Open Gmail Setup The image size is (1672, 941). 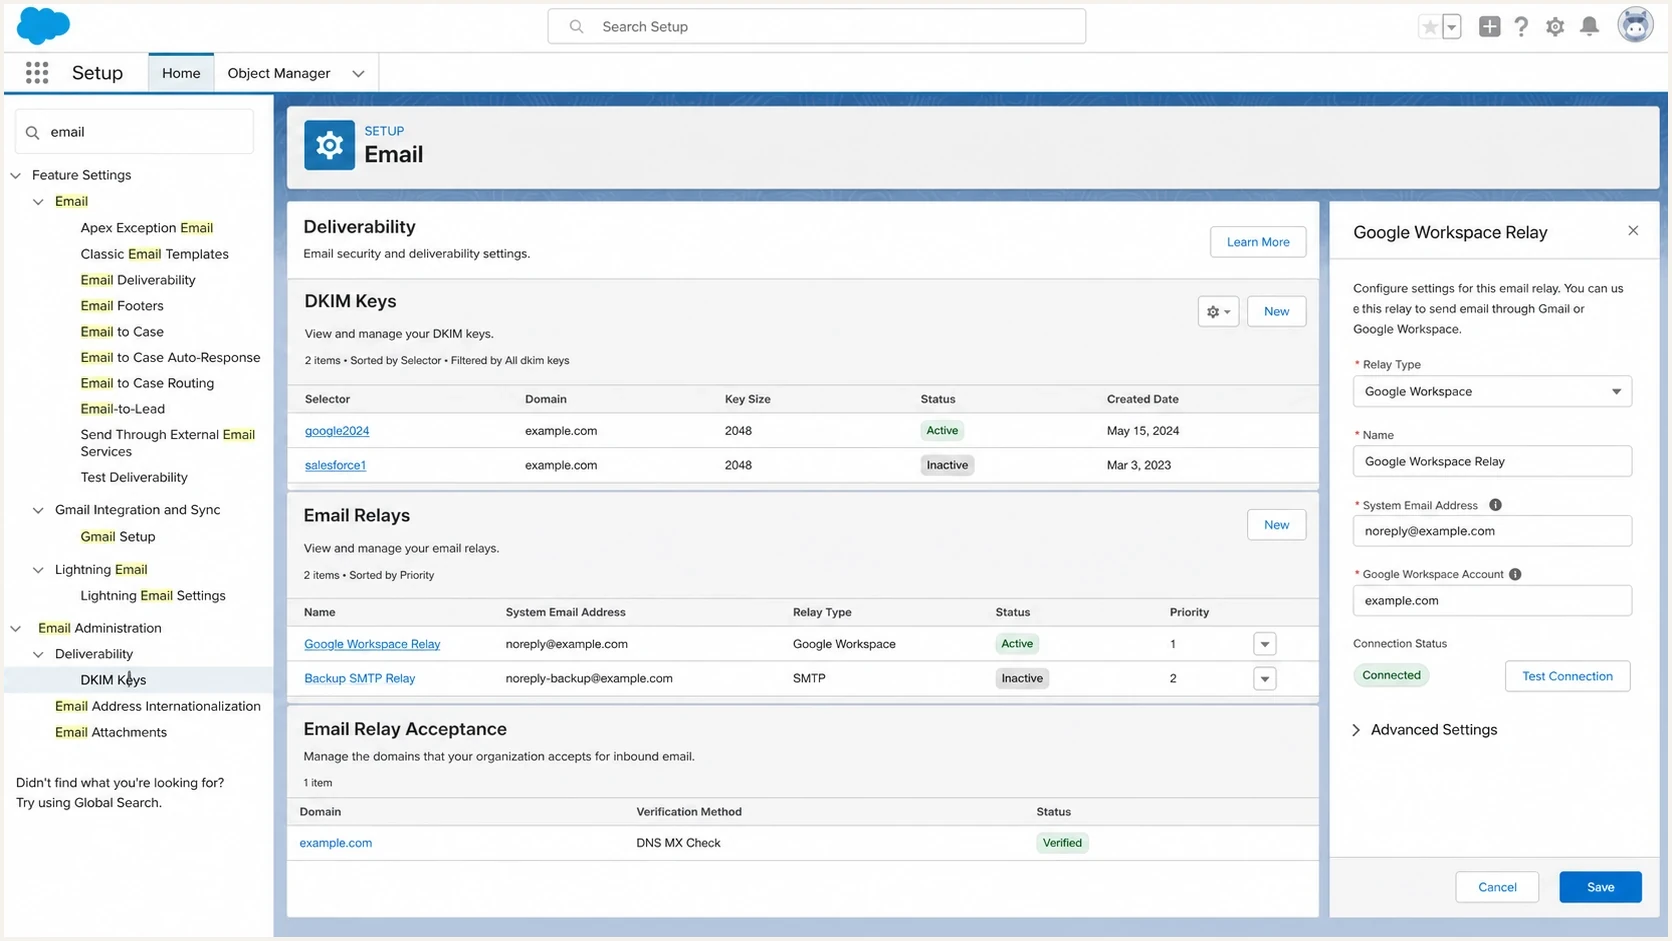(118, 536)
